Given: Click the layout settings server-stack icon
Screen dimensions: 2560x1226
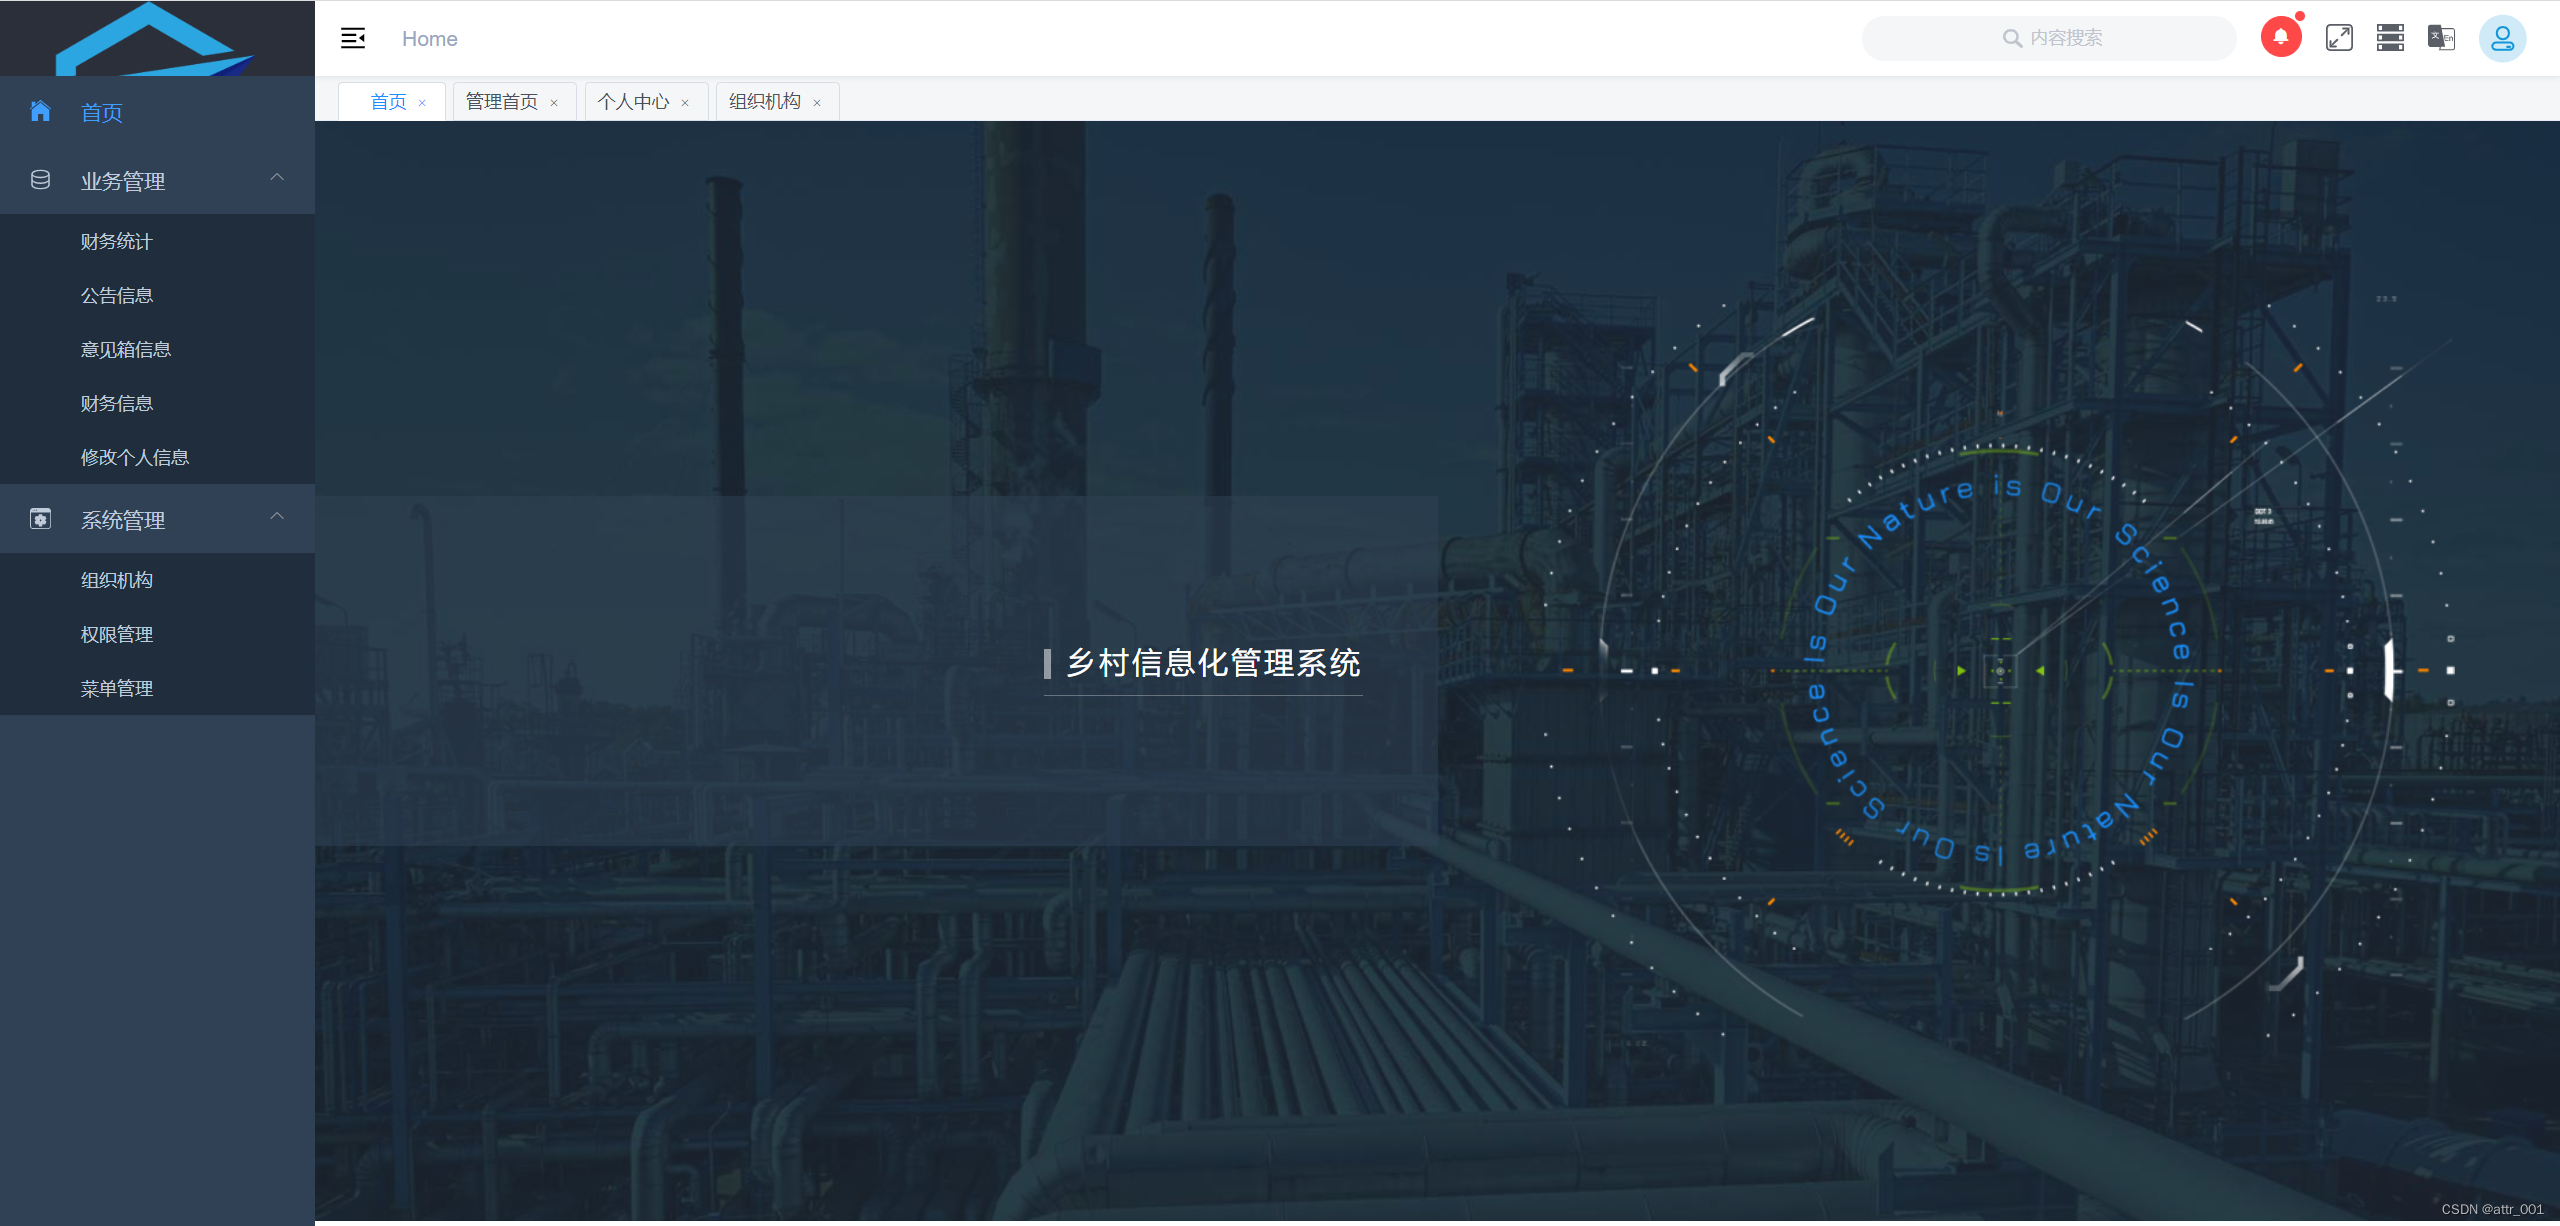Looking at the screenshot, I should click(2390, 38).
